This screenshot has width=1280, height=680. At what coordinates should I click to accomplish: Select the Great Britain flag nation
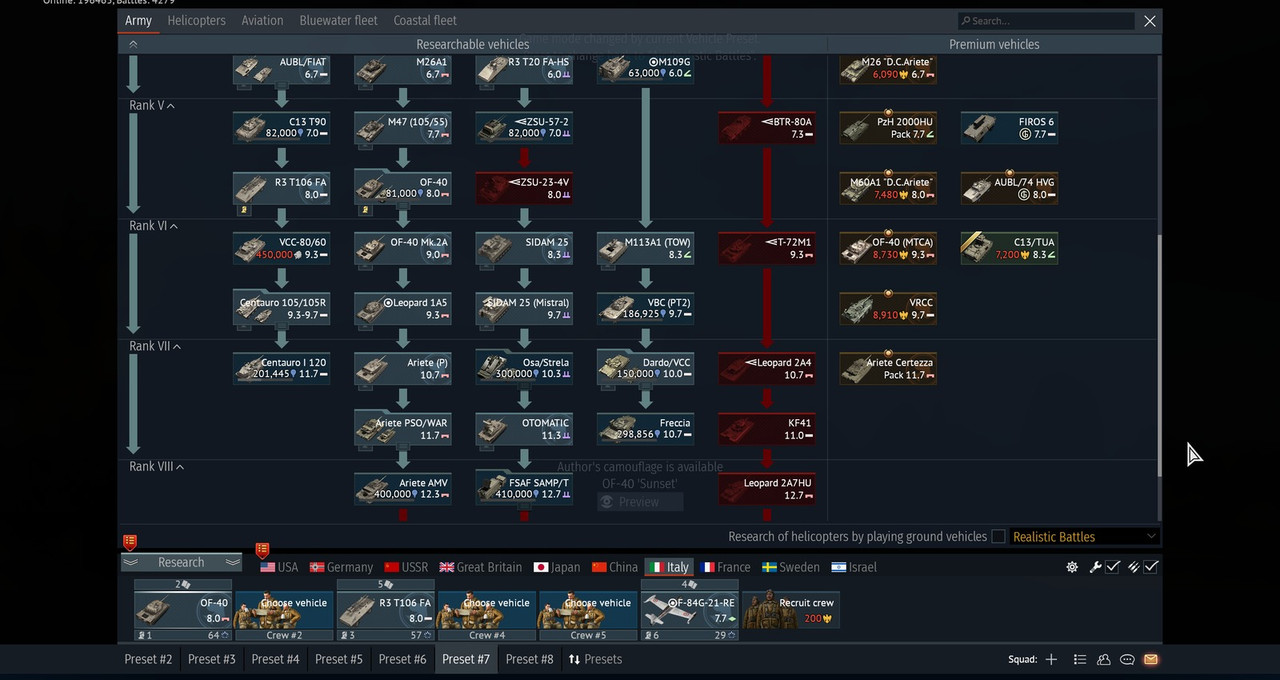(x=480, y=567)
